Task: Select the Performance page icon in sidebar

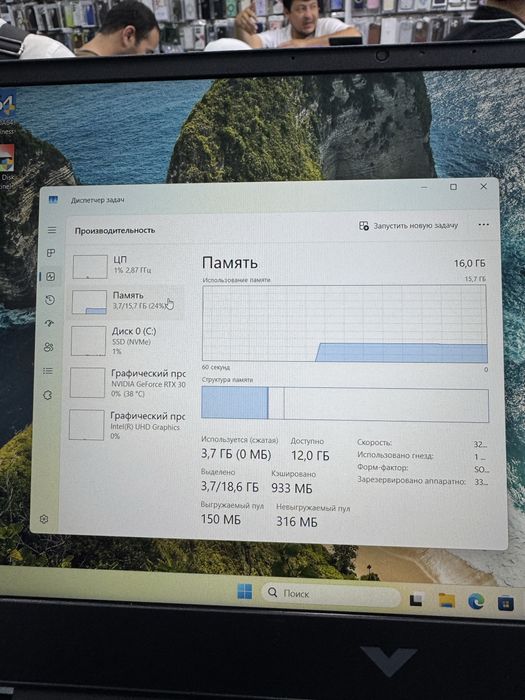Action: 51,277
